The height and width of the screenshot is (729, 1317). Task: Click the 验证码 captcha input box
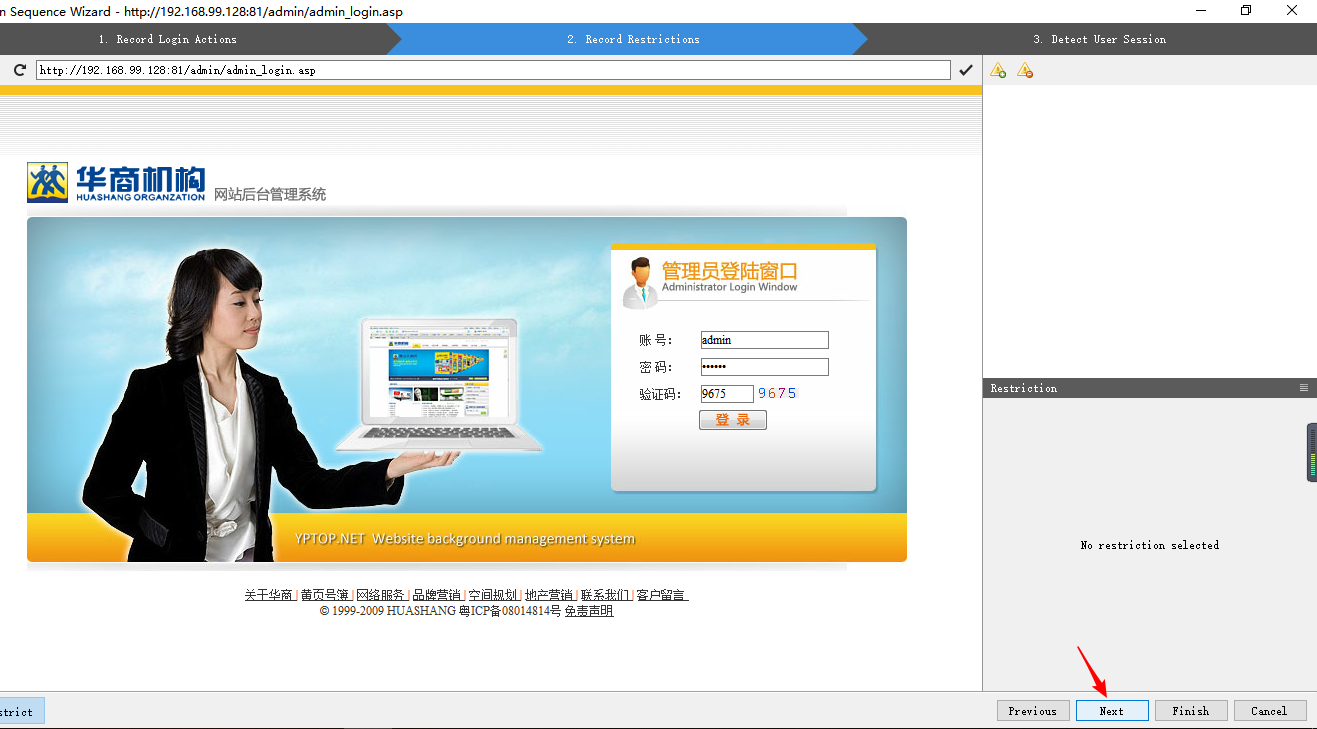tap(727, 393)
